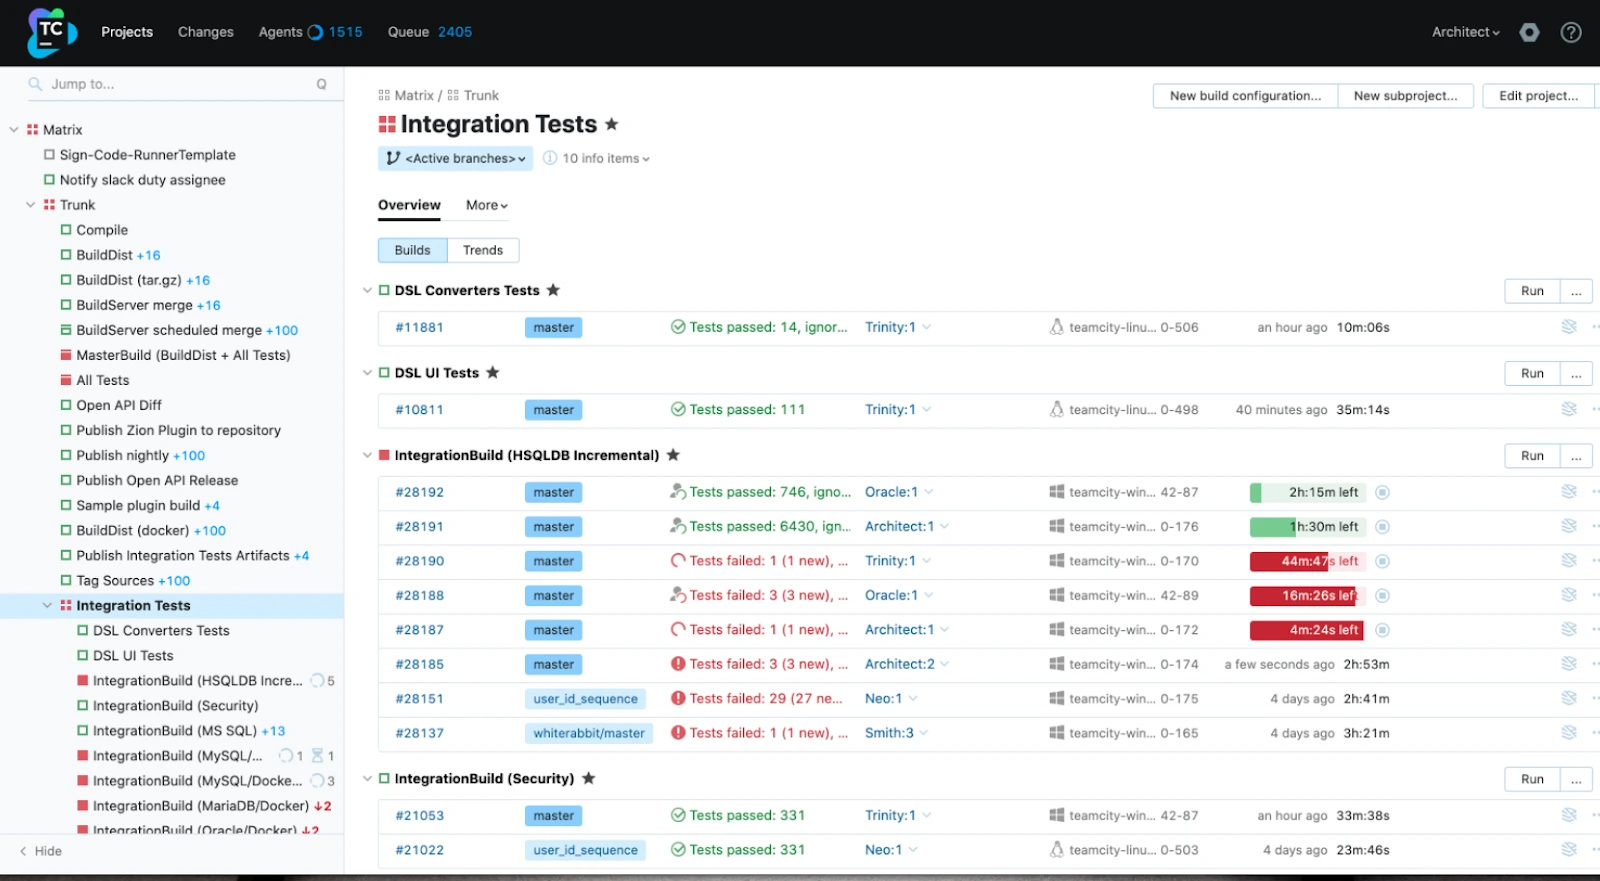Switch to Builds view tab

point(412,250)
